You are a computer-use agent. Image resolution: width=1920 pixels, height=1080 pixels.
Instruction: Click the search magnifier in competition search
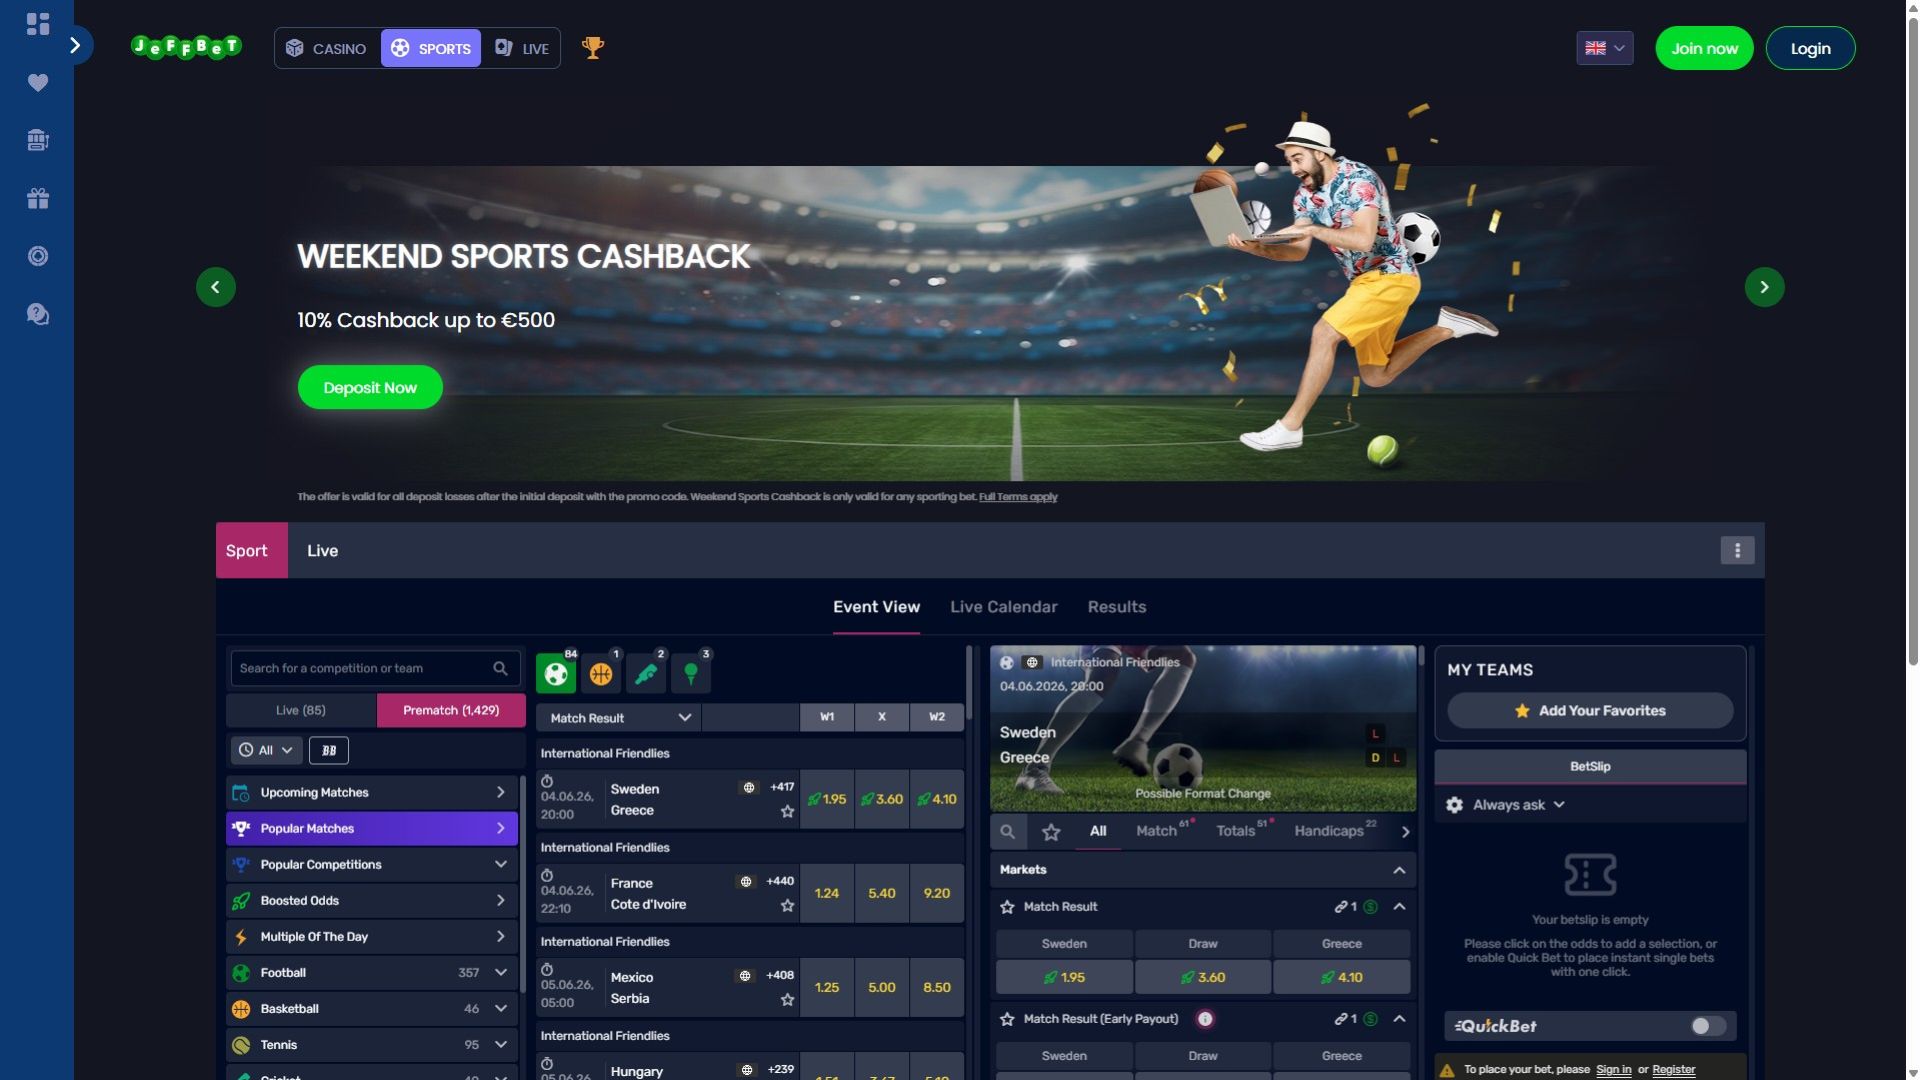point(500,668)
